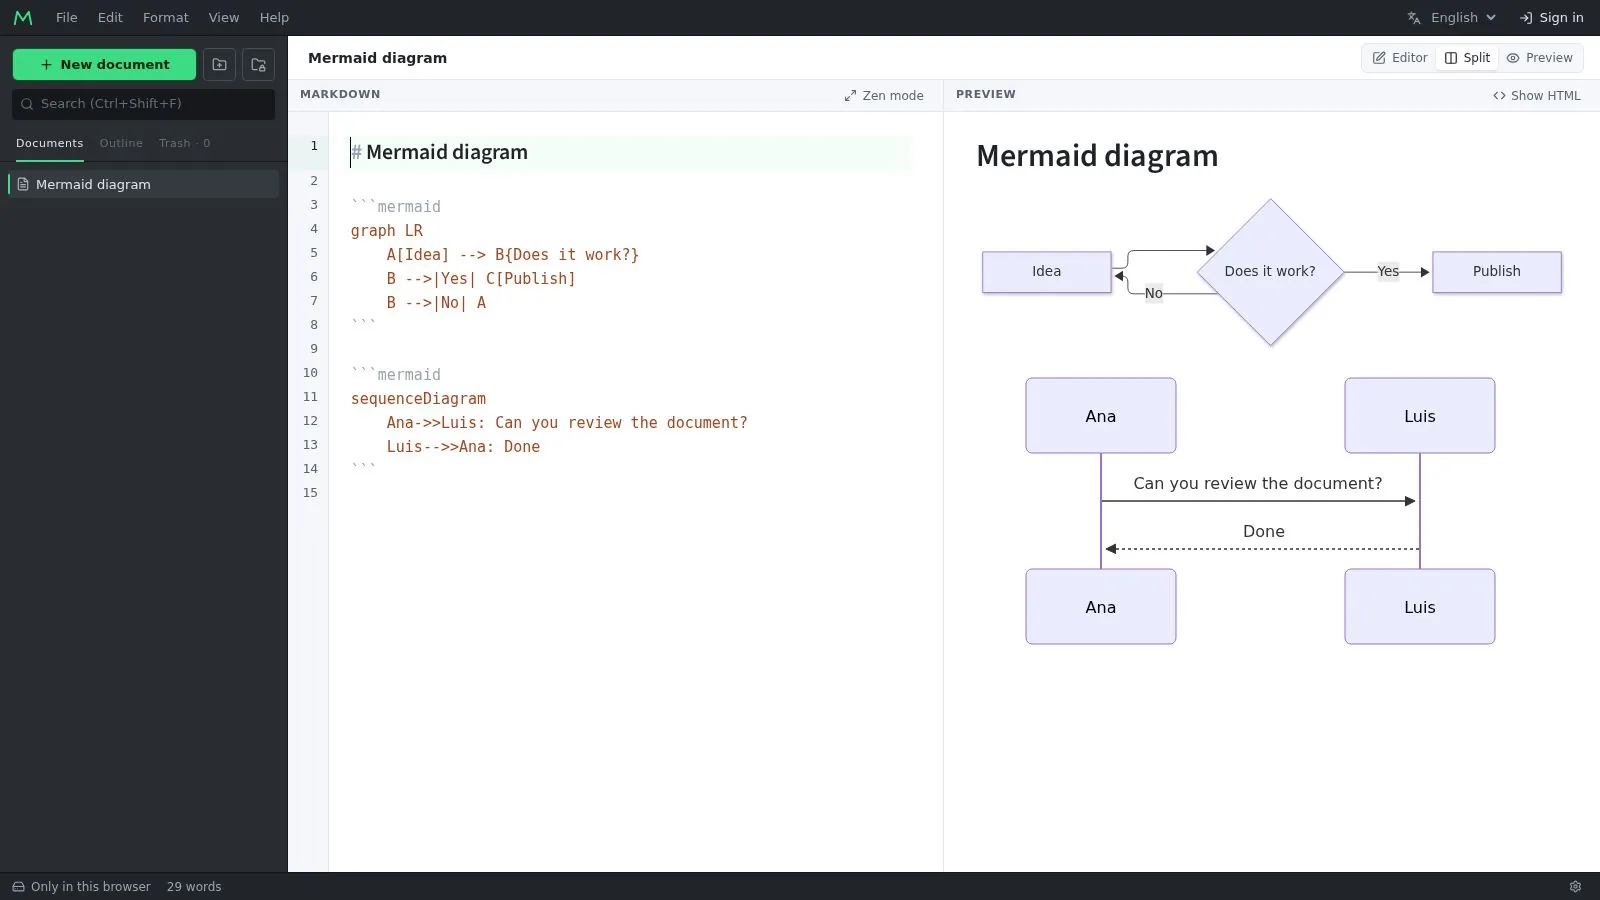Switch to Editor view mode
Image resolution: width=1600 pixels, height=900 pixels.
click(x=1400, y=58)
